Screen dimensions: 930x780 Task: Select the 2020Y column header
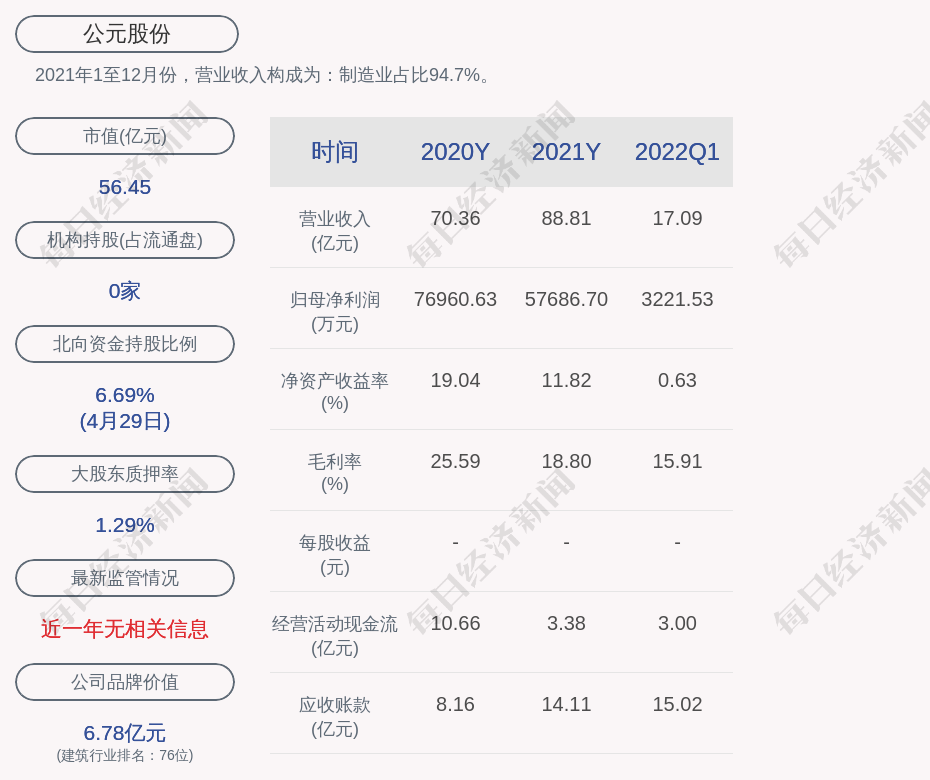[455, 152]
